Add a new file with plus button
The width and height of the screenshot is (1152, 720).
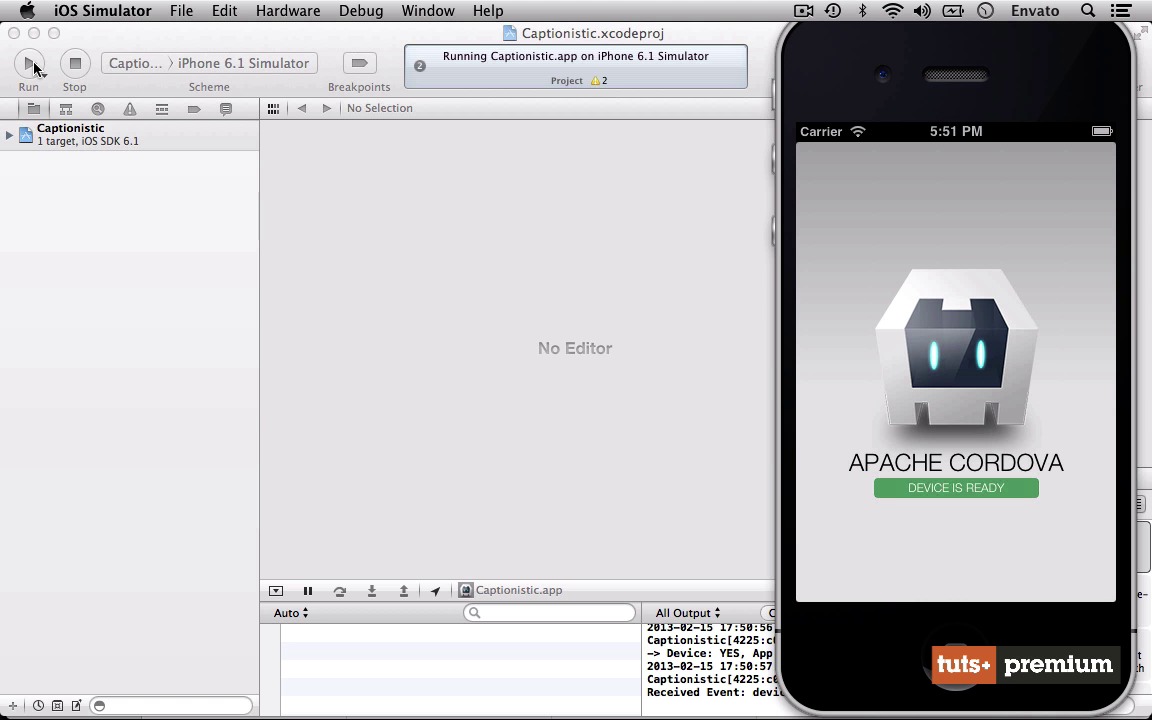click(12, 706)
